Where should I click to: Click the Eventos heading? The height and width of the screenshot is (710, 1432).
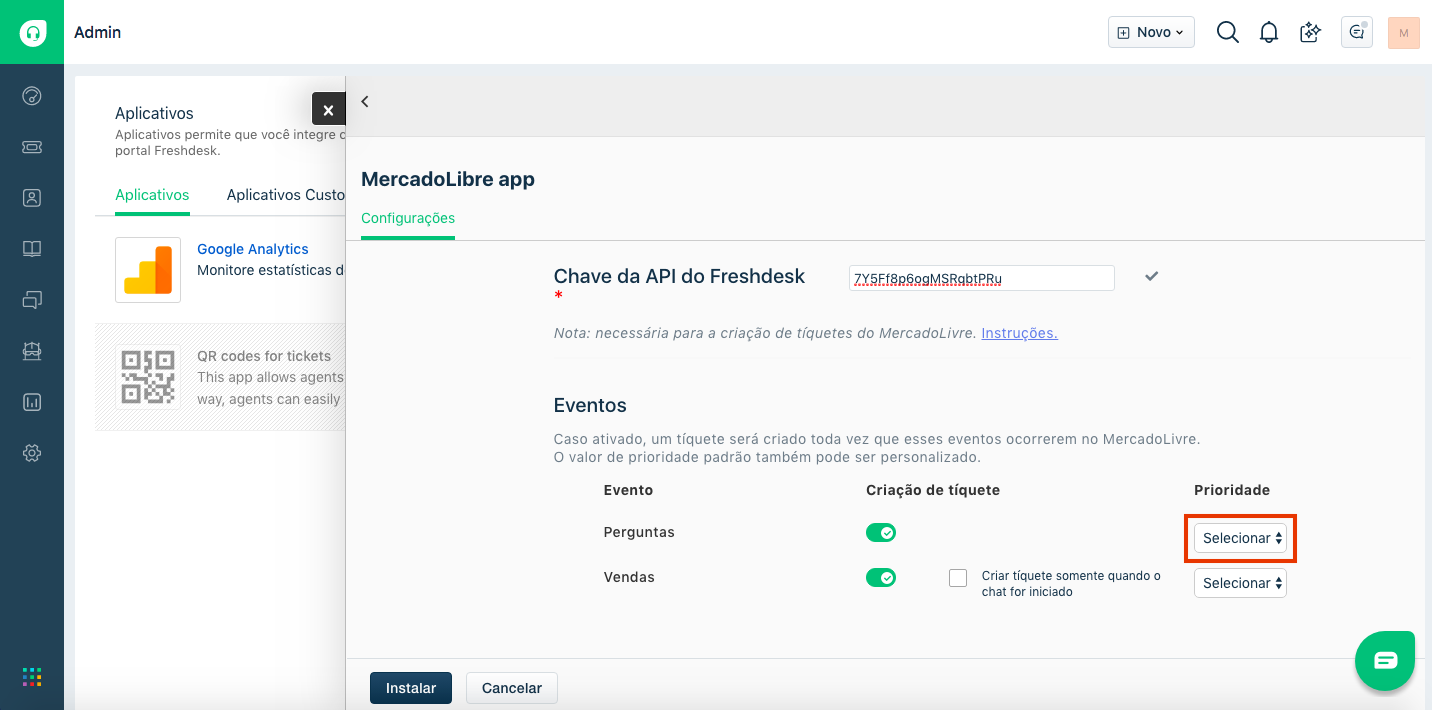coord(590,405)
